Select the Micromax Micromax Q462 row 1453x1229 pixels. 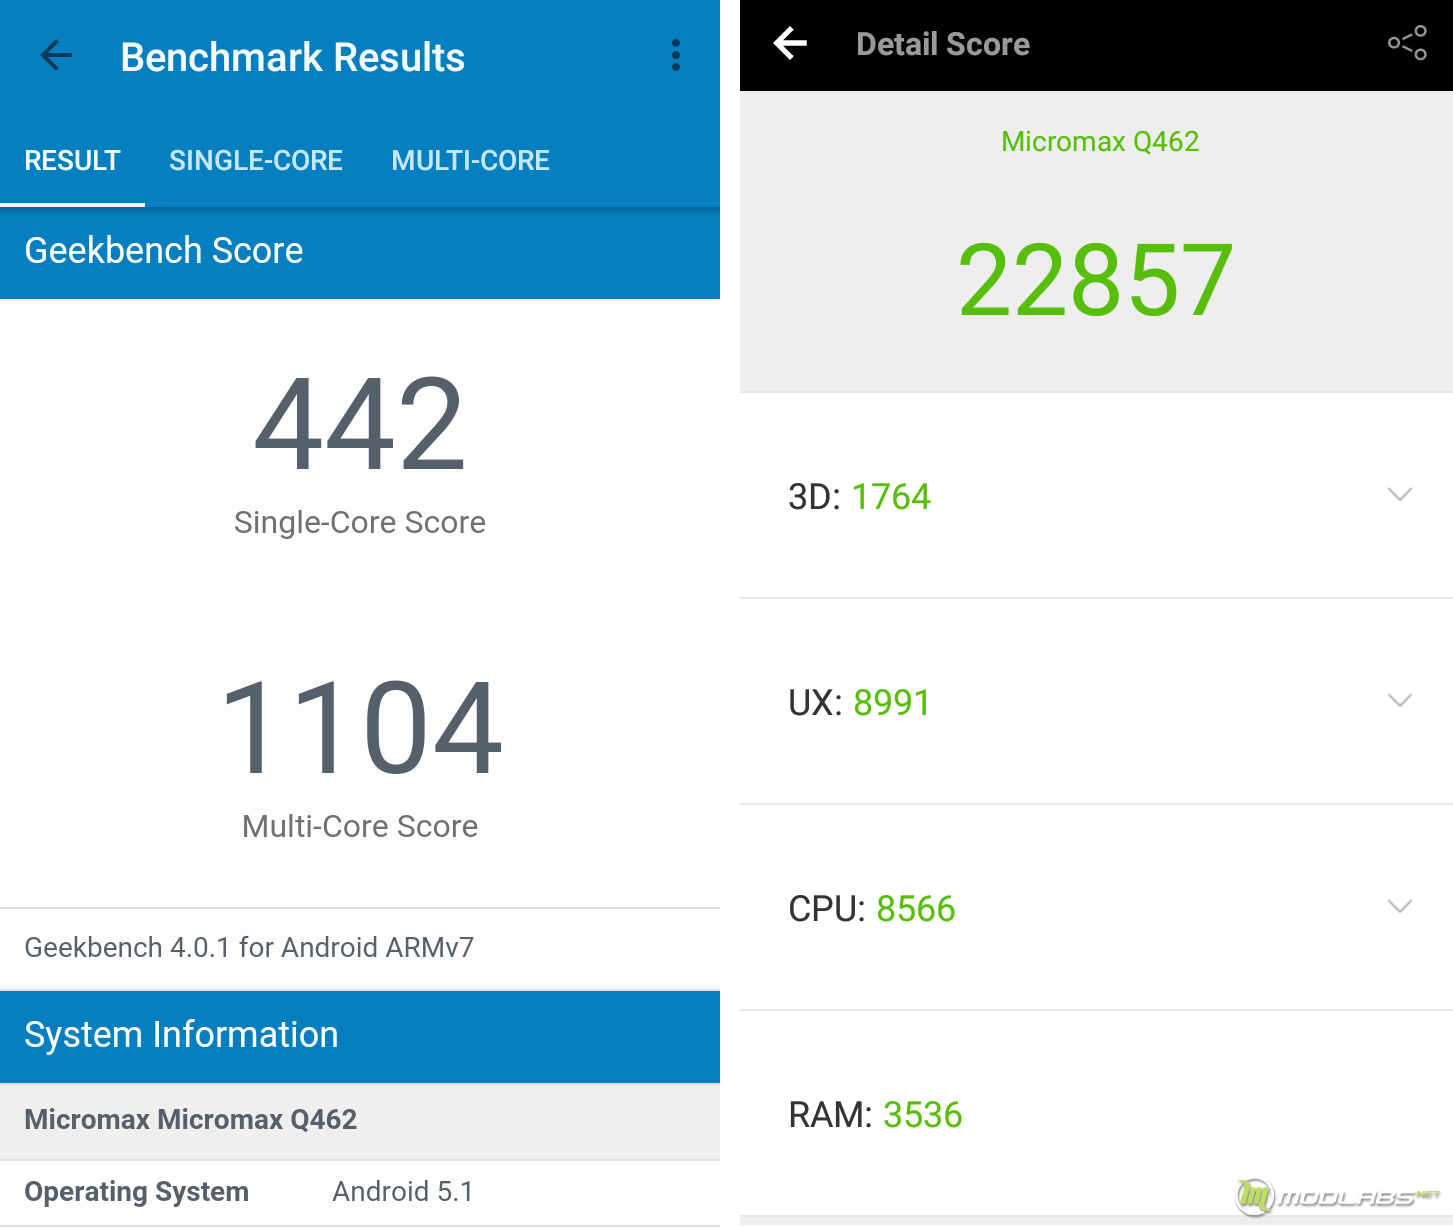360,1120
